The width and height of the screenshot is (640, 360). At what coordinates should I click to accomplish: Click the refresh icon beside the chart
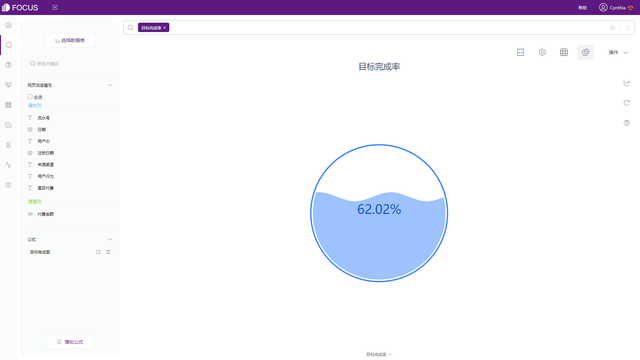pos(627,103)
